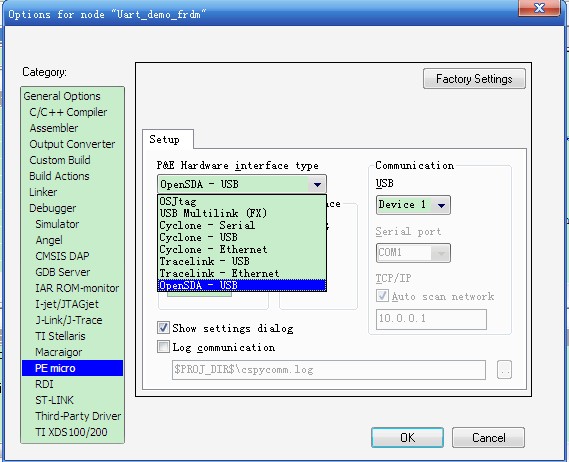
Task: Open RDI category
Action: coord(44,384)
